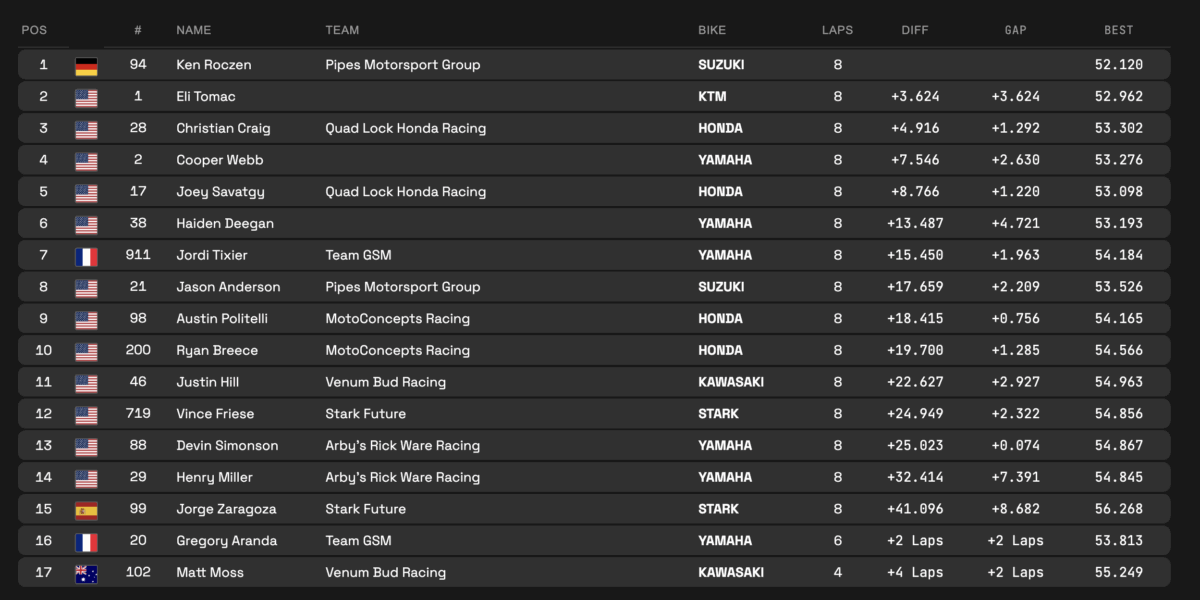The image size is (1200, 600).
Task: Click the Spanish flag beside Jorge Zaragoza
Action: (86, 510)
